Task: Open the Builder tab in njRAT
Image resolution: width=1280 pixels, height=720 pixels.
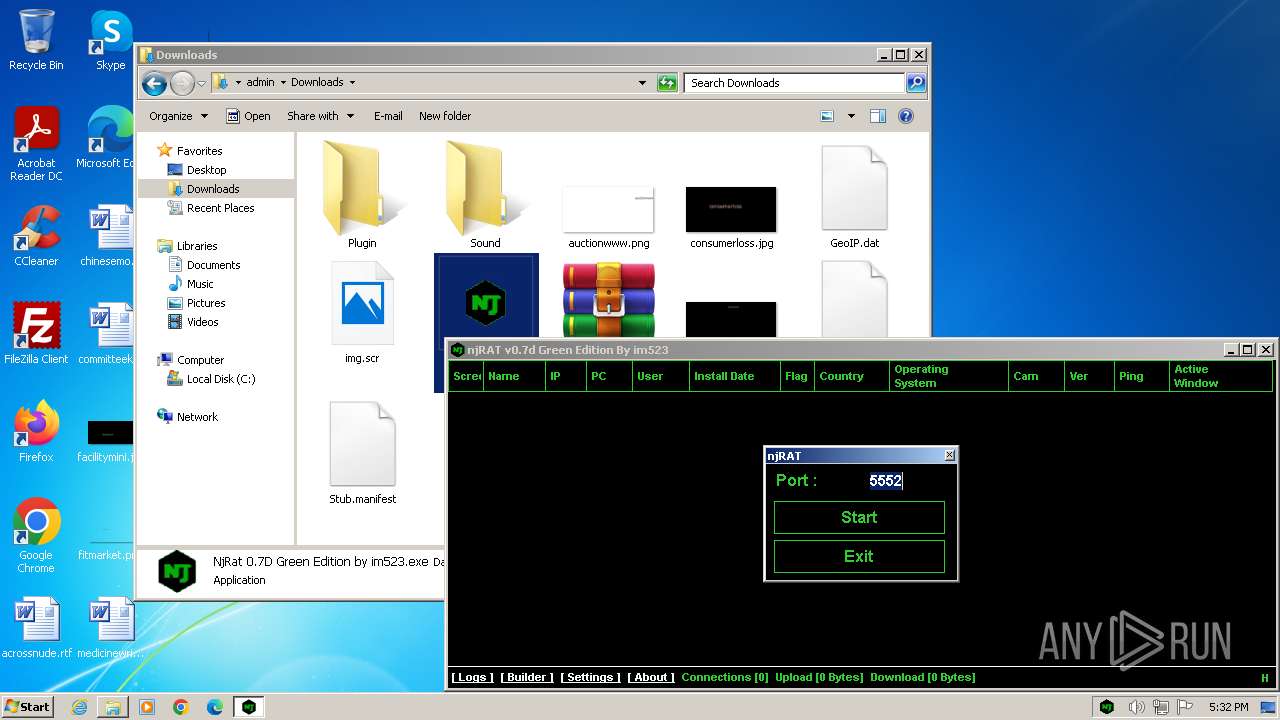Action: (527, 677)
